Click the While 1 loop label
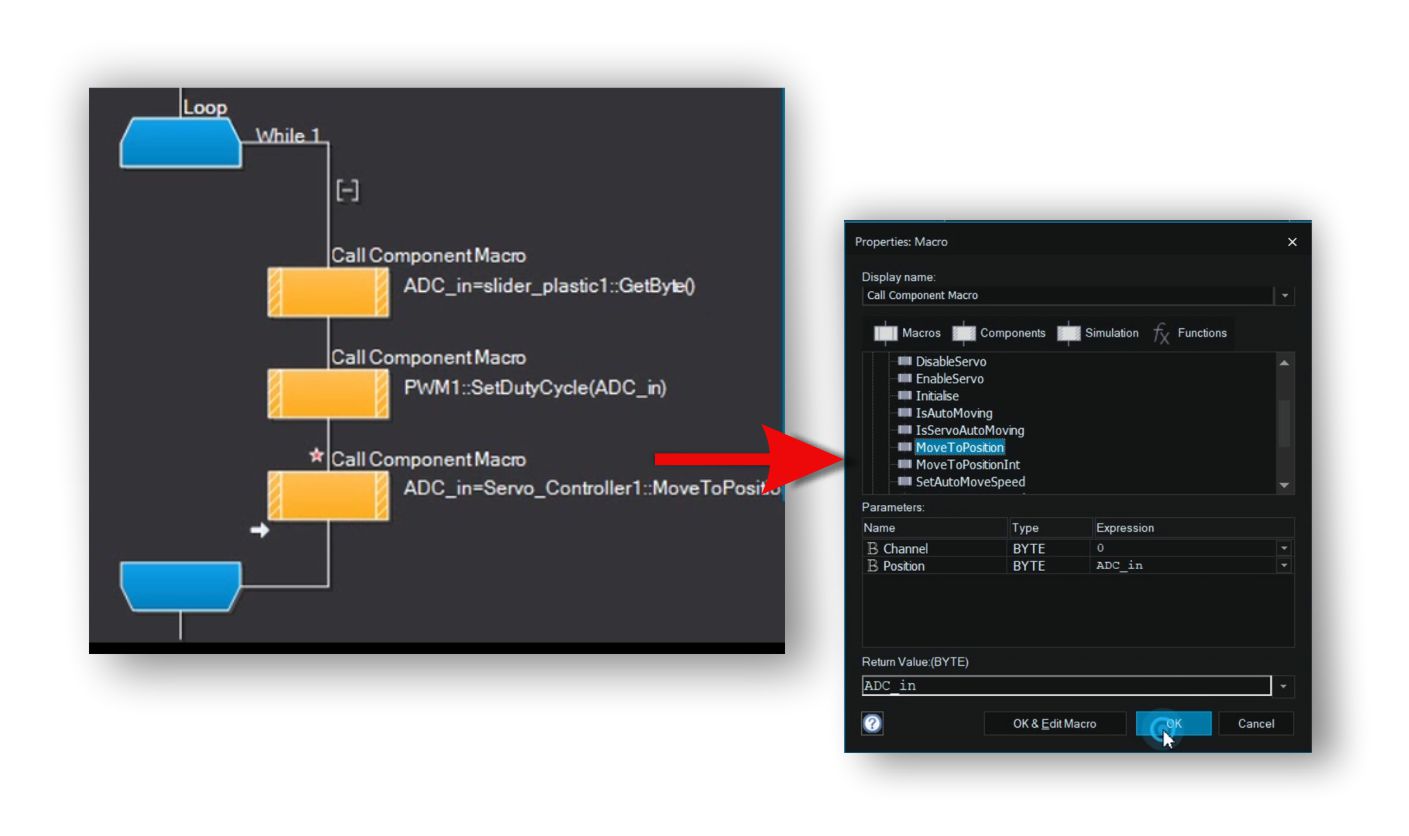 click(x=288, y=136)
